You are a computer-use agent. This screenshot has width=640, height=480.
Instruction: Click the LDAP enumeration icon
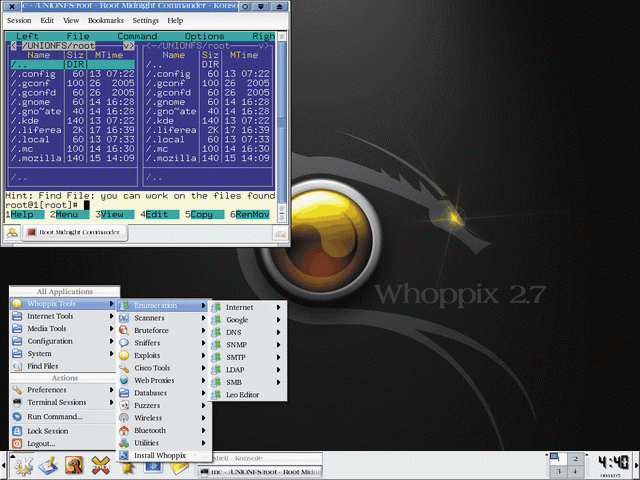(x=216, y=370)
